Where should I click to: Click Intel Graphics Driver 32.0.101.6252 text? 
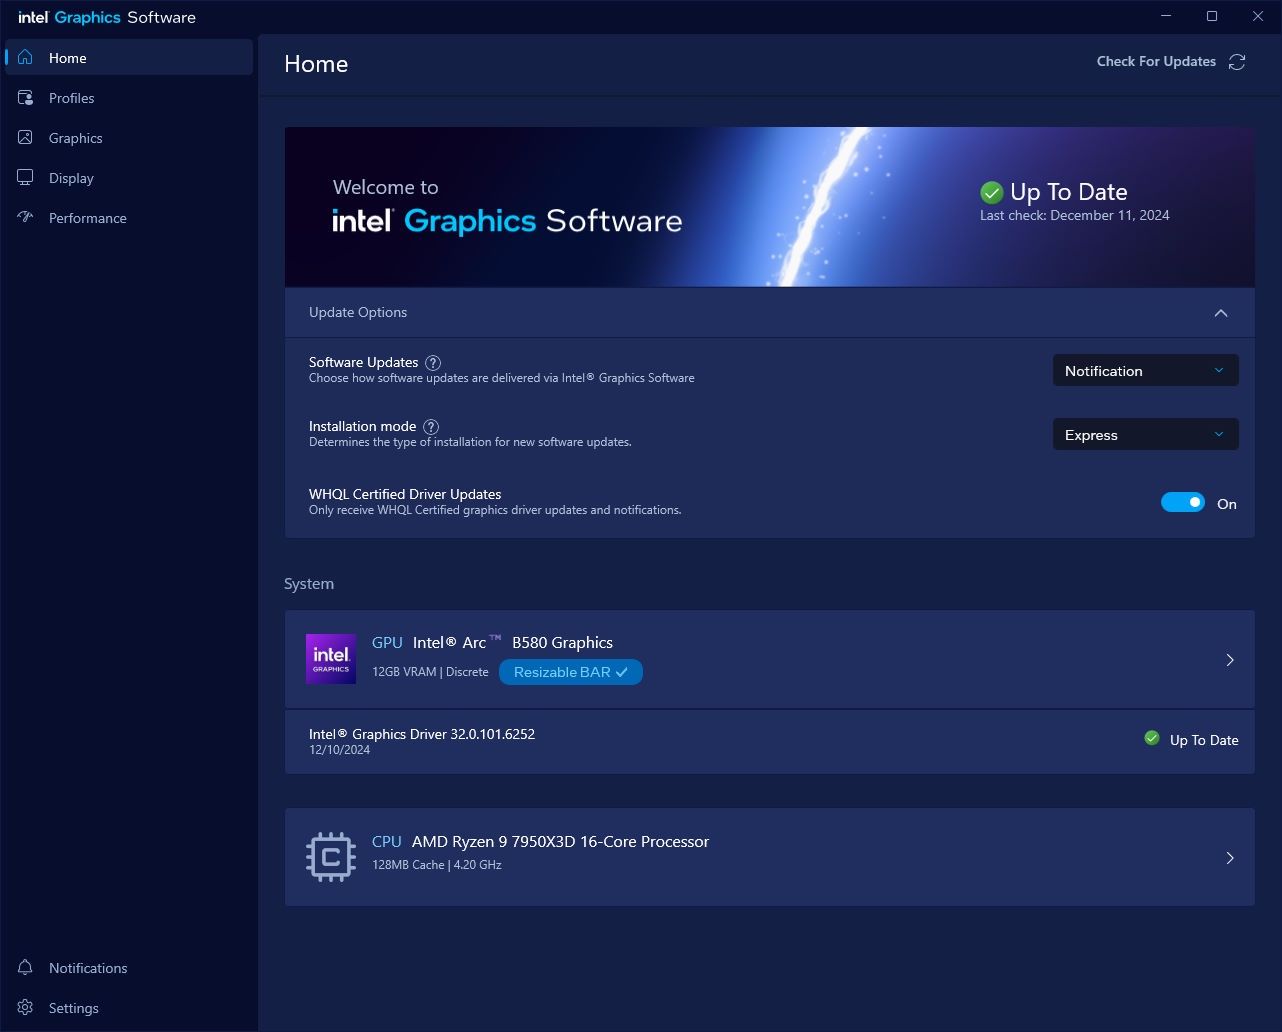[x=422, y=734]
